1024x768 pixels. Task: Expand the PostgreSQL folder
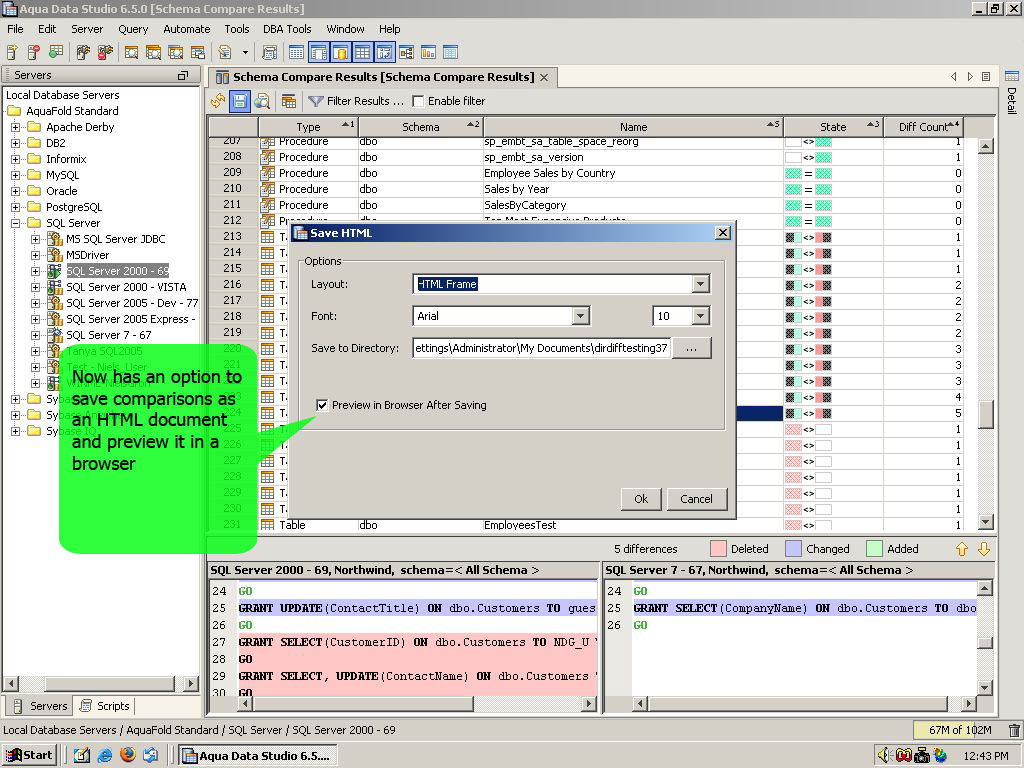coord(15,207)
